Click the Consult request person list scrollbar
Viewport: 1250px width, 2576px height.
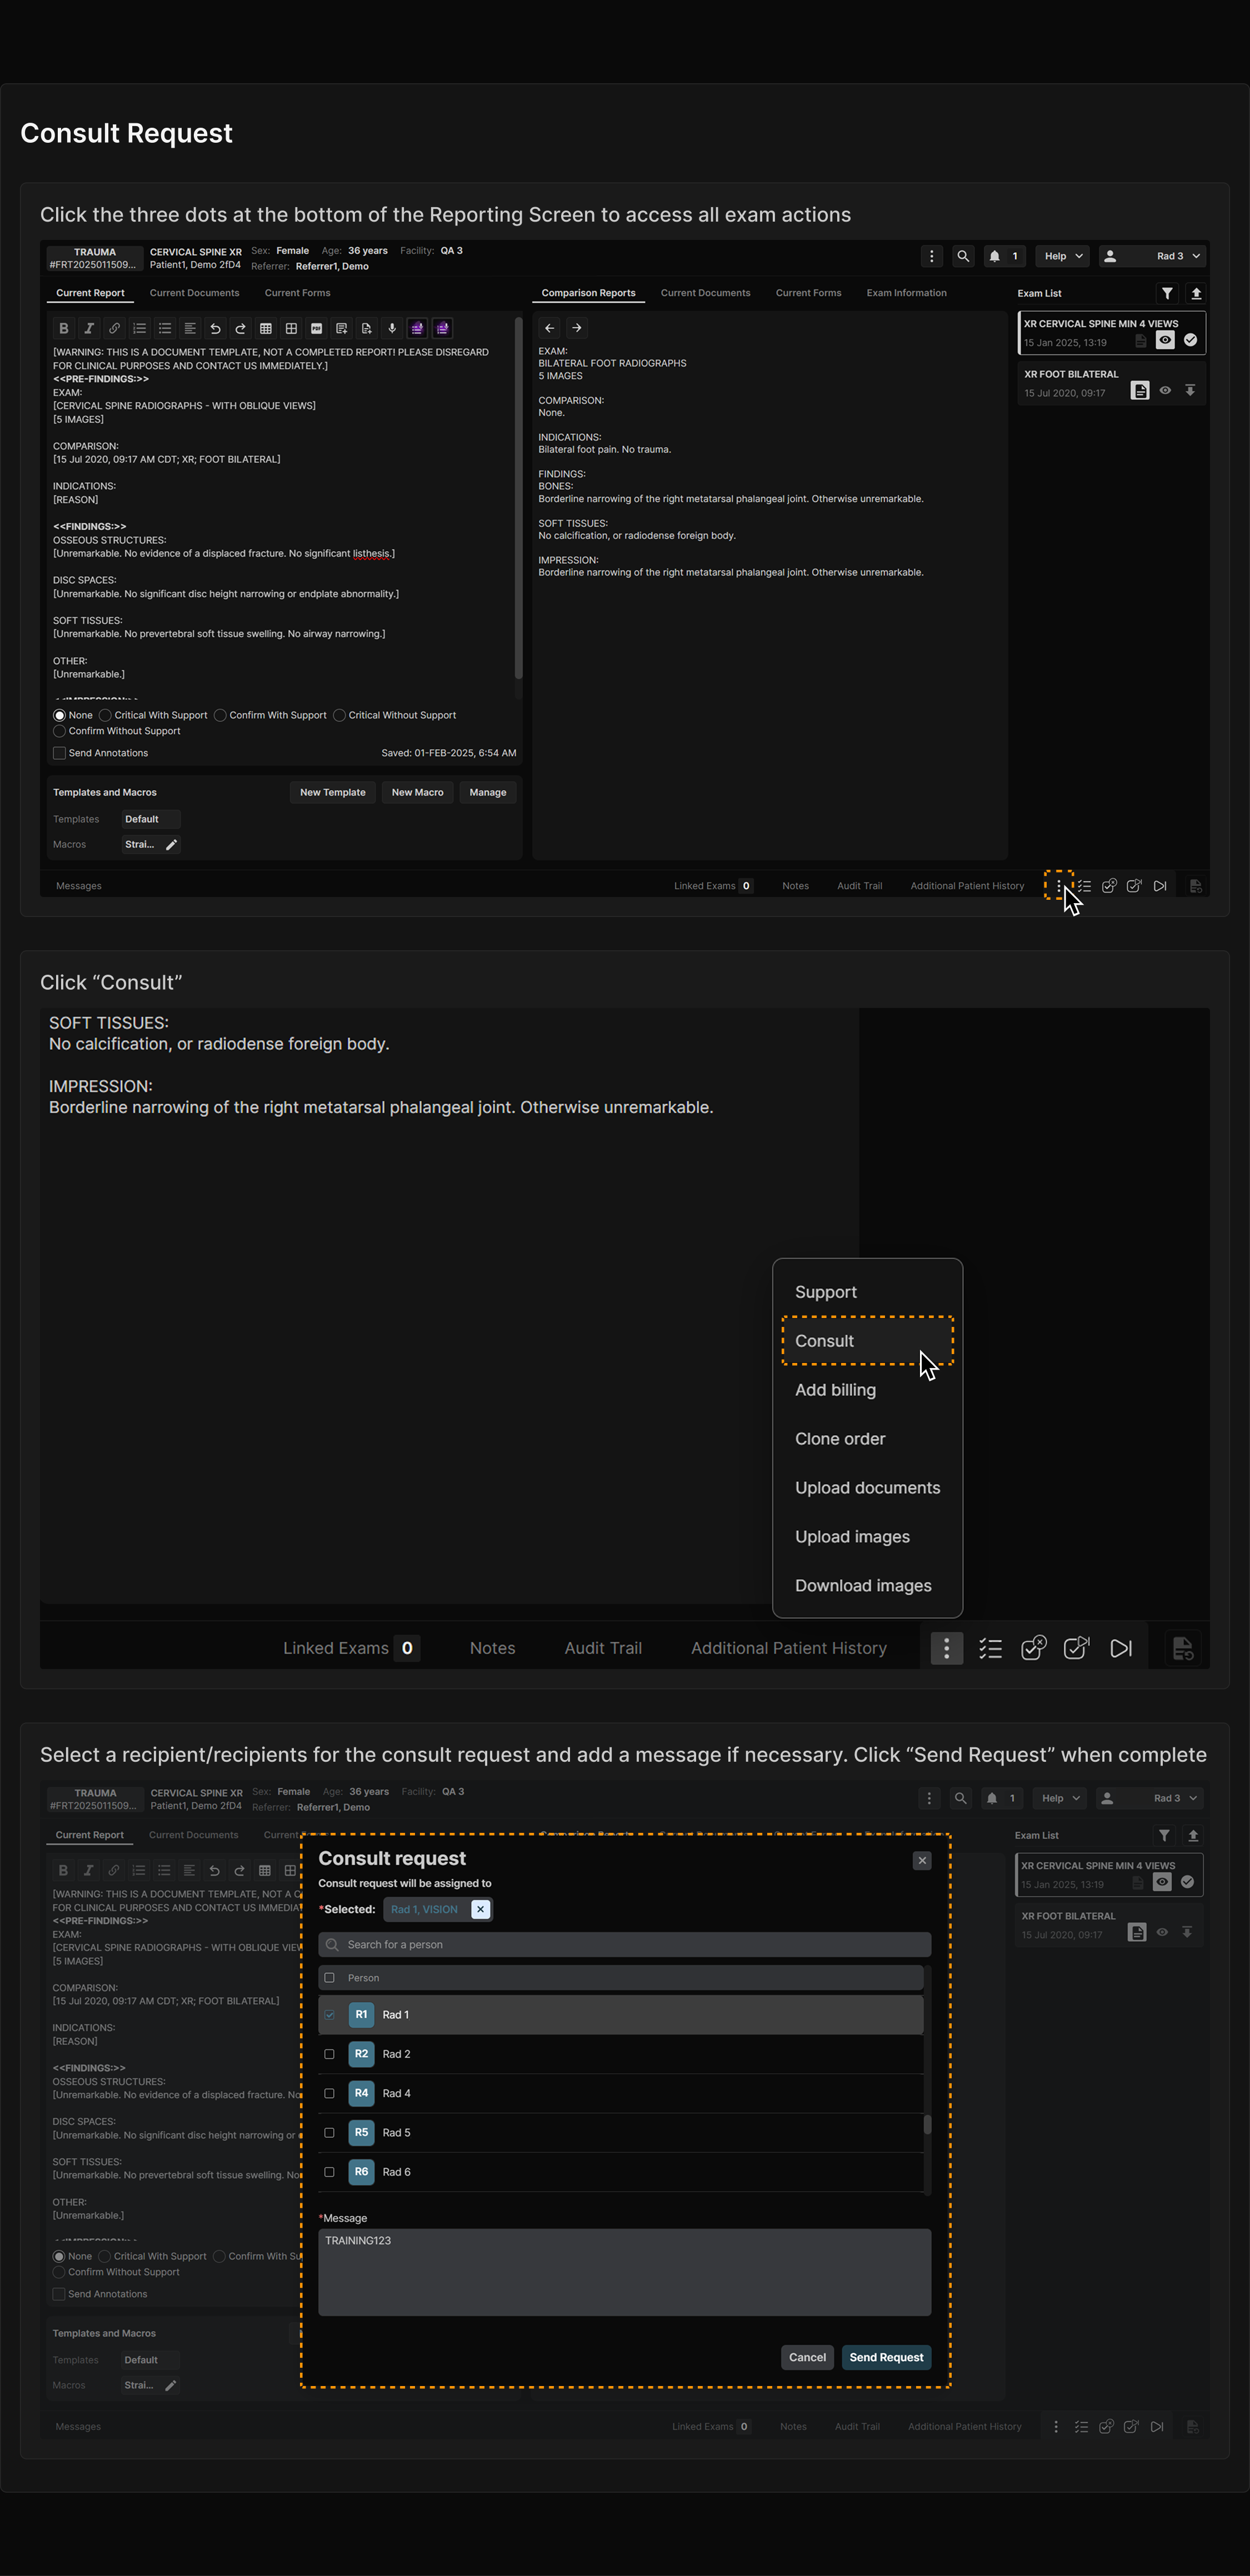[927, 2125]
